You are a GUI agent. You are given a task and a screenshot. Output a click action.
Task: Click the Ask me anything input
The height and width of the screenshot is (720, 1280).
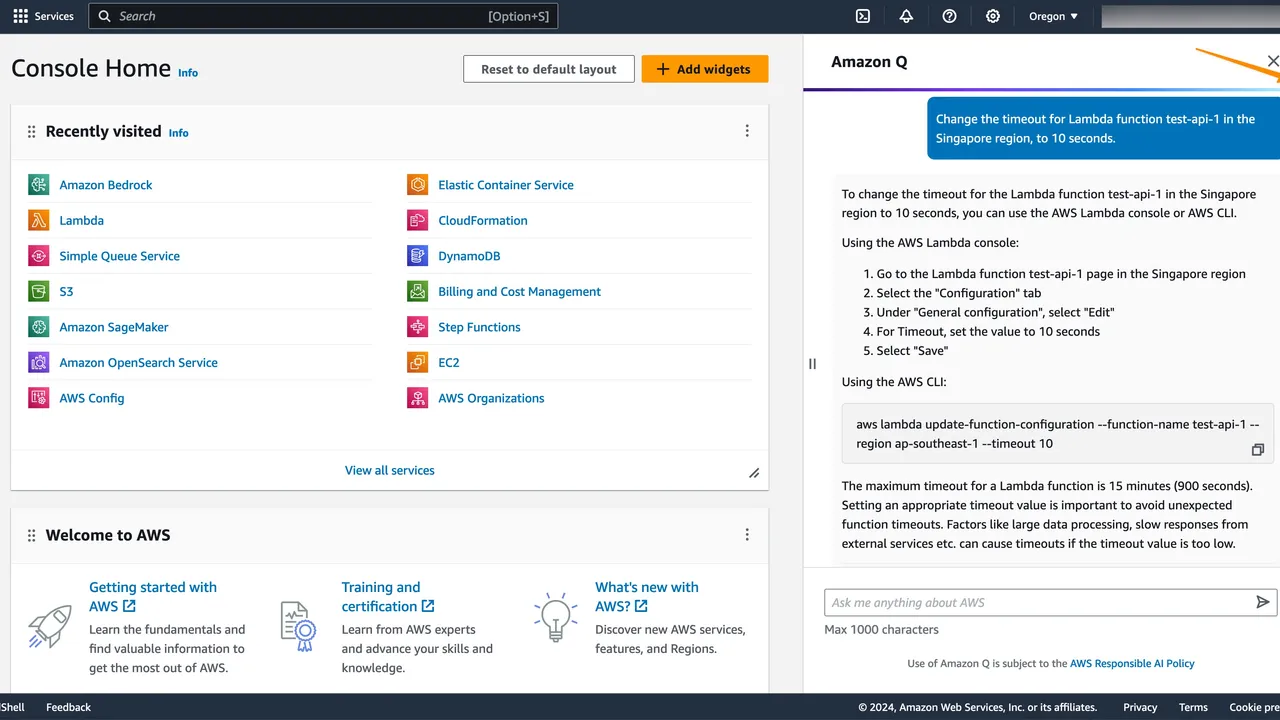coord(1038,602)
